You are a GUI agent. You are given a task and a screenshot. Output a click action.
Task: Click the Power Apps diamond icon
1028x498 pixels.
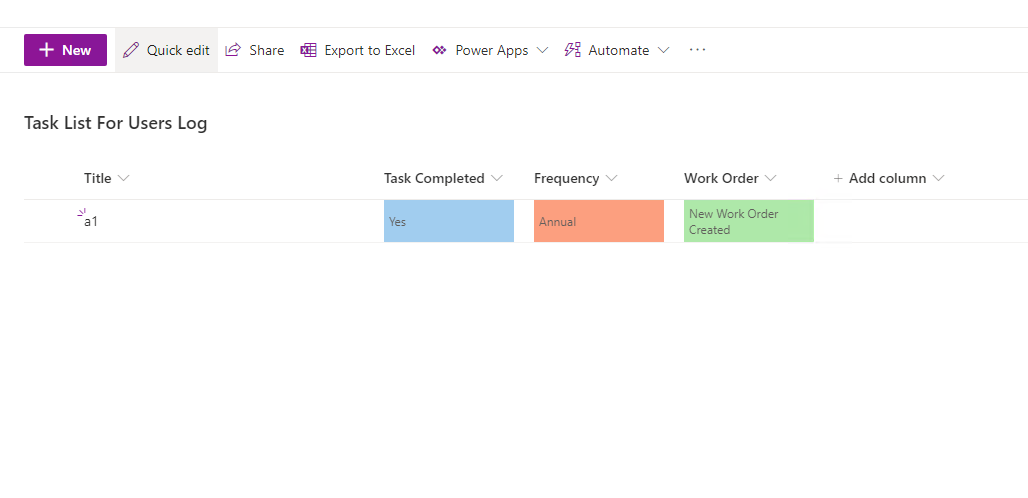click(439, 50)
